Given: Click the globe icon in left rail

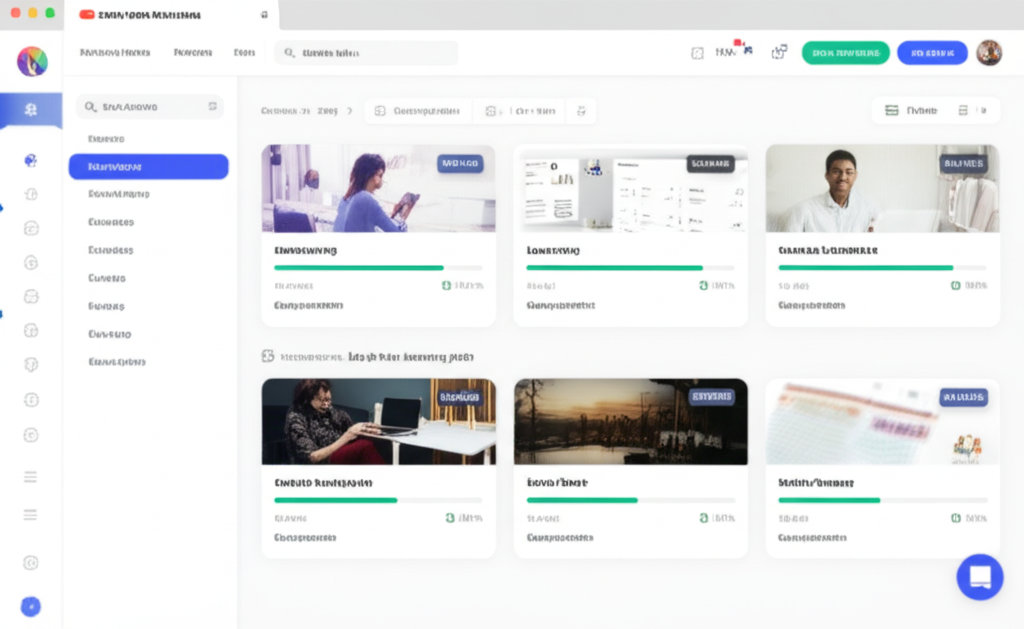Looking at the screenshot, I should [31, 160].
